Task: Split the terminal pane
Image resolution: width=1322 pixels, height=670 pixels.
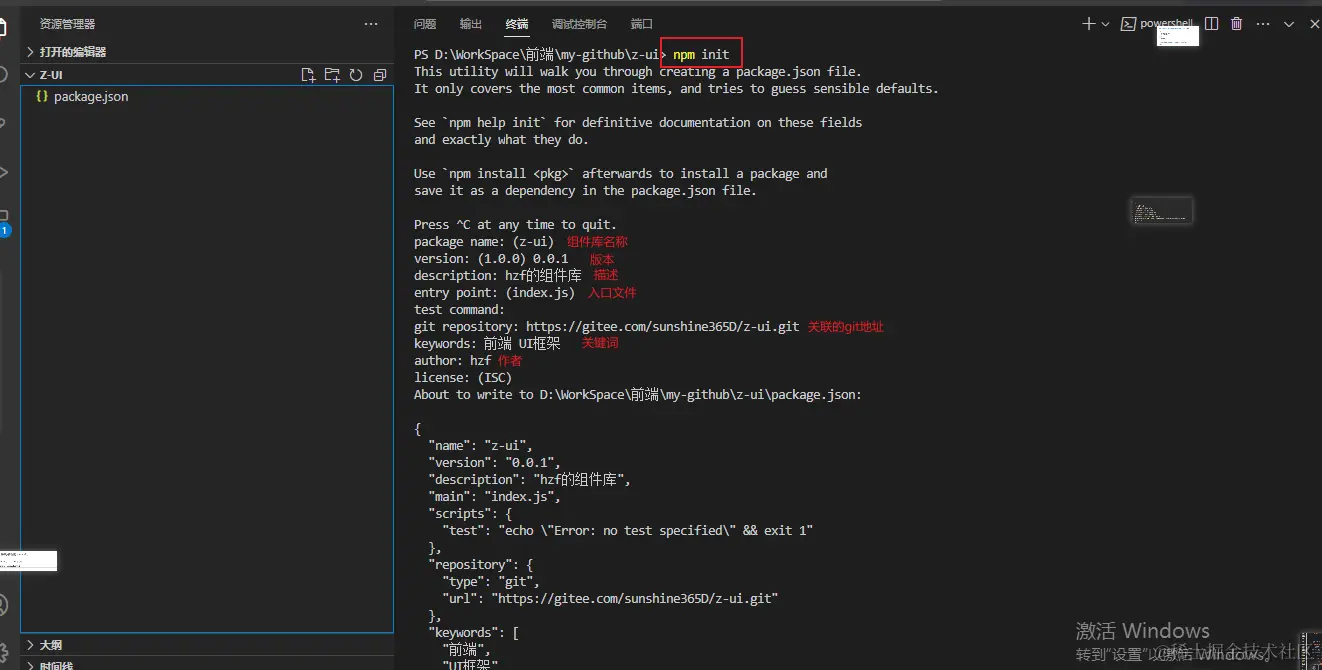Action: [x=1212, y=24]
